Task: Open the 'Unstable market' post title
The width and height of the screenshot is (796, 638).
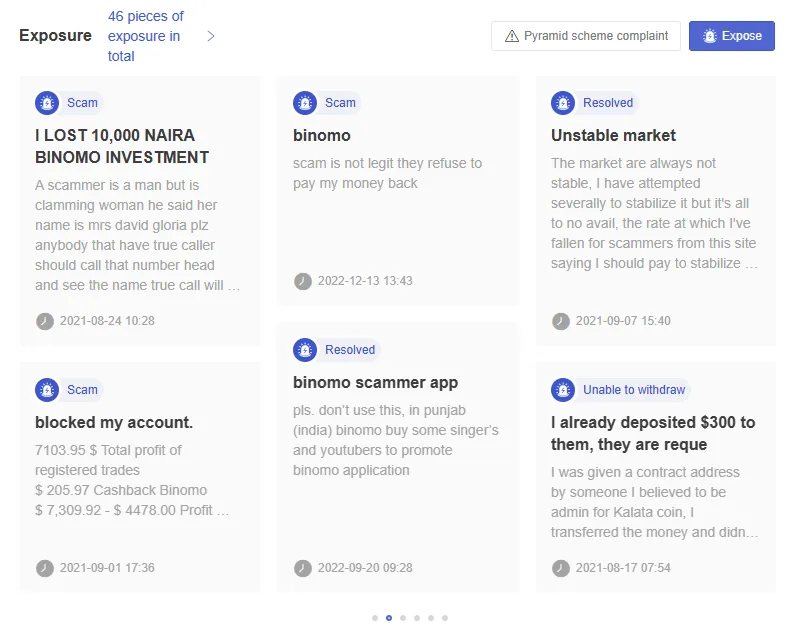Action: (x=613, y=136)
